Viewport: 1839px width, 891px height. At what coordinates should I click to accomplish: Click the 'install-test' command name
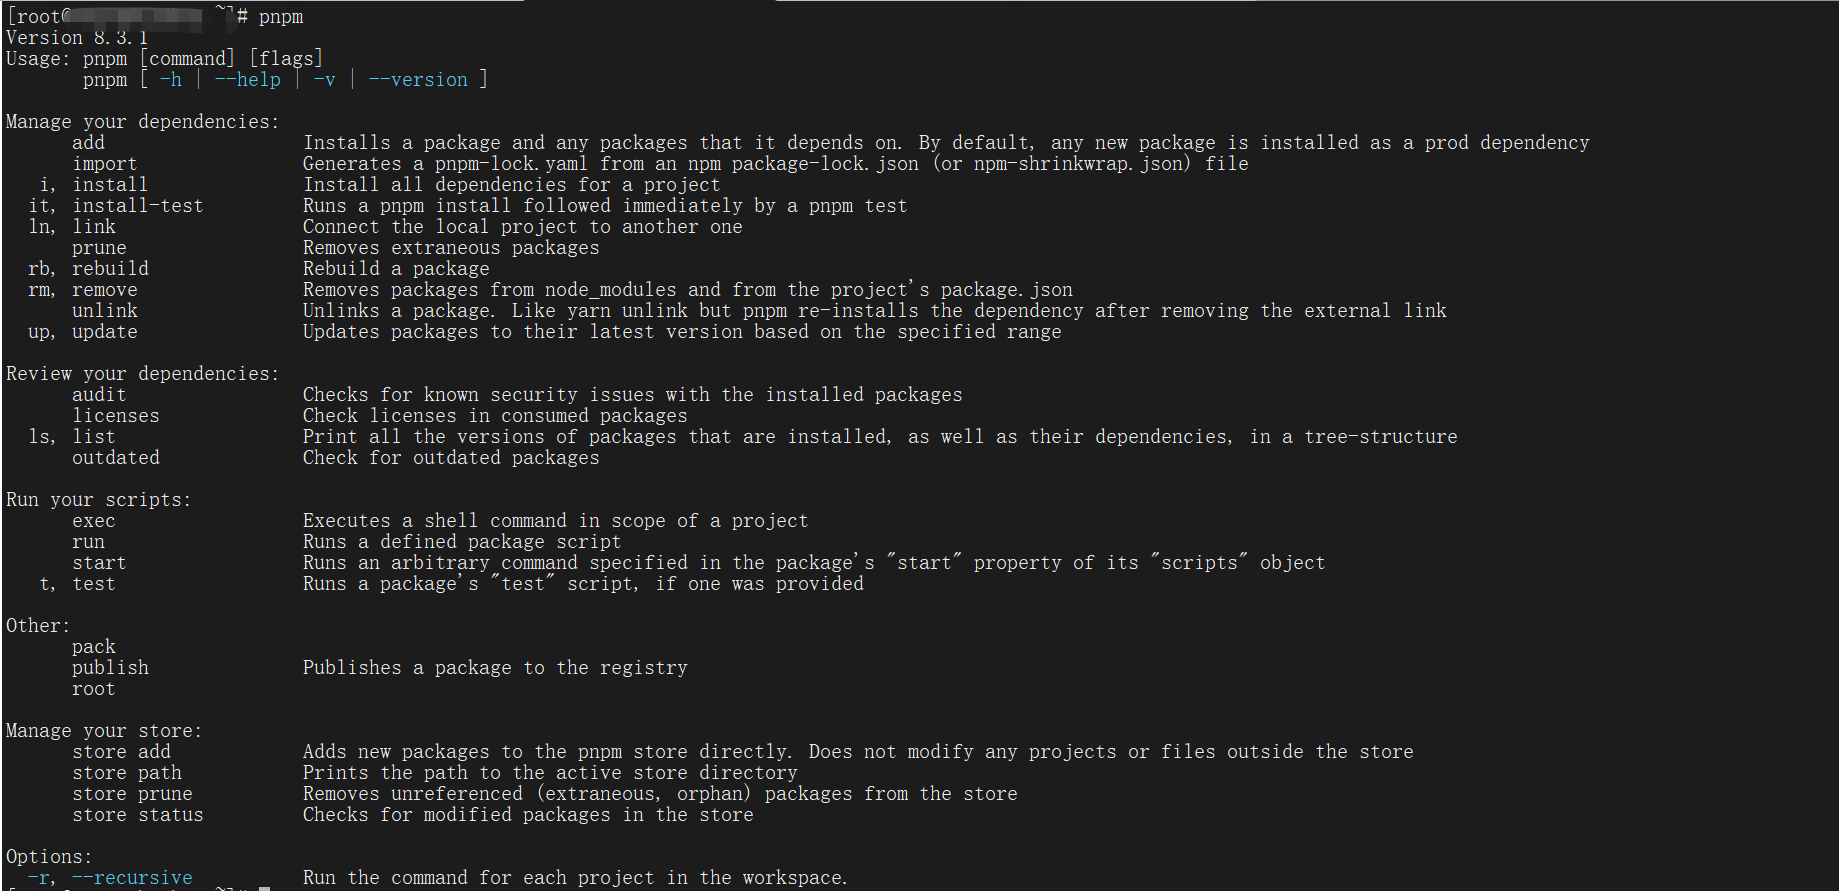pyautogui.click(x=138, y=206)
